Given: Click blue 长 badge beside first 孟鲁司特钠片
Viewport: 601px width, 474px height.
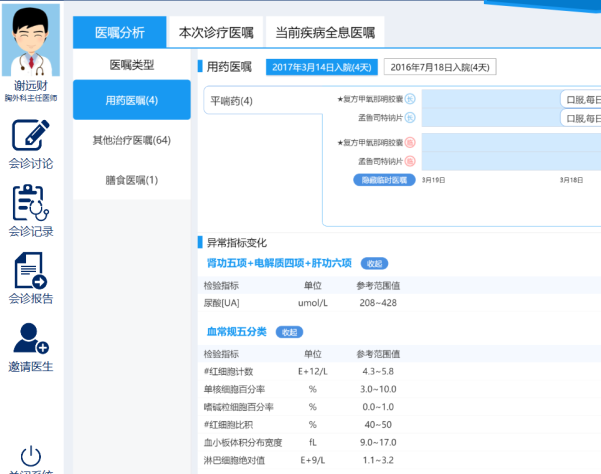Looking at the screenshot, I should tap(410, 118).
